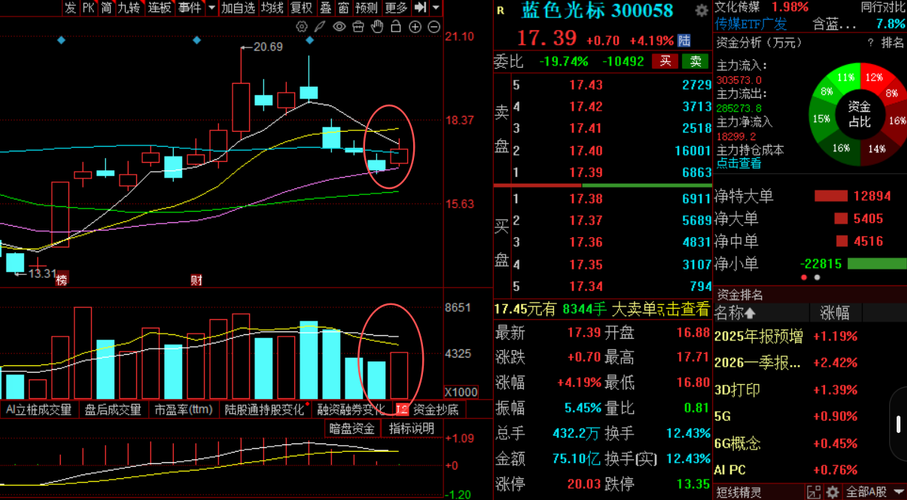Switch to 资金抄底 tab

(x=436, y=410)
